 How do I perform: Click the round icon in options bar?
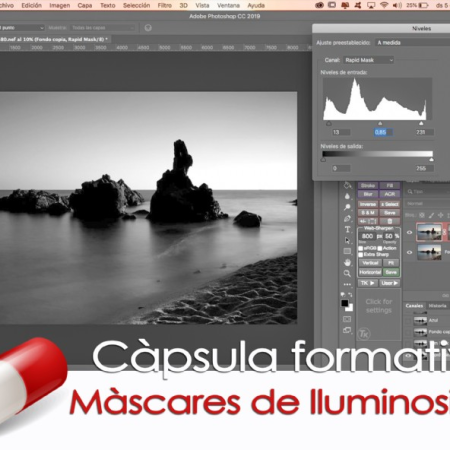148,28
